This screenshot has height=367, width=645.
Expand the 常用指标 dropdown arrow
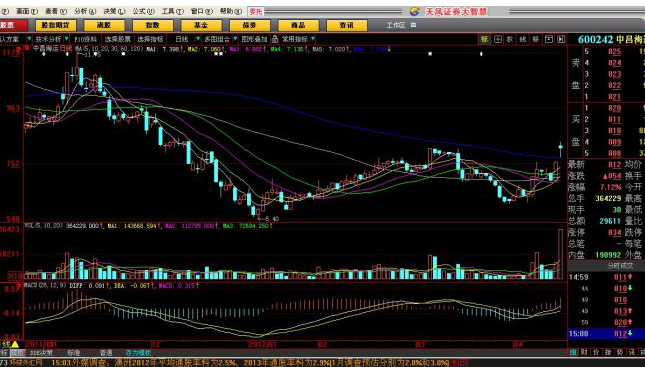click(x=313, y=39)
